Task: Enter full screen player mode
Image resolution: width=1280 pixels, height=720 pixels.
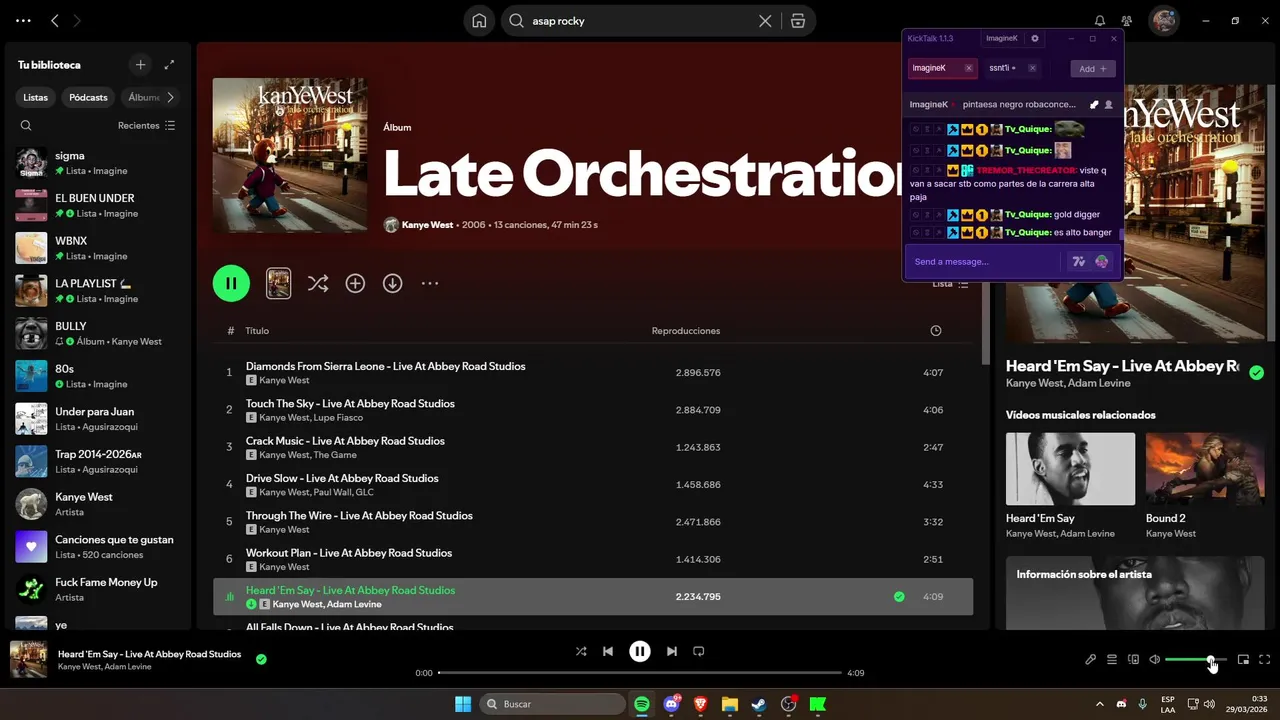Action: pos(1264,659)
